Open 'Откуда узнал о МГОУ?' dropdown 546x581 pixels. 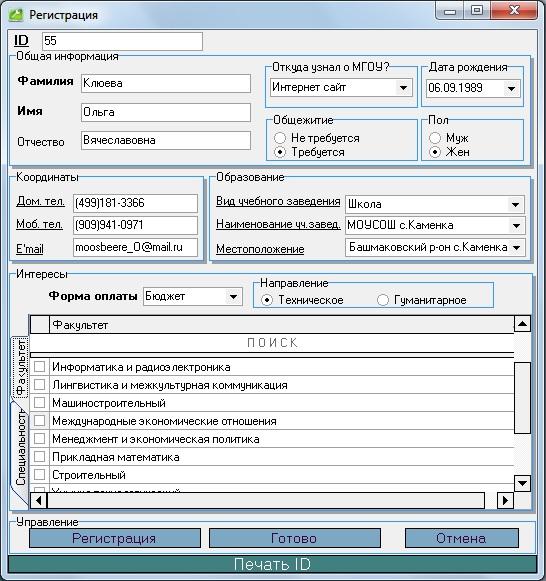(403, 88)
